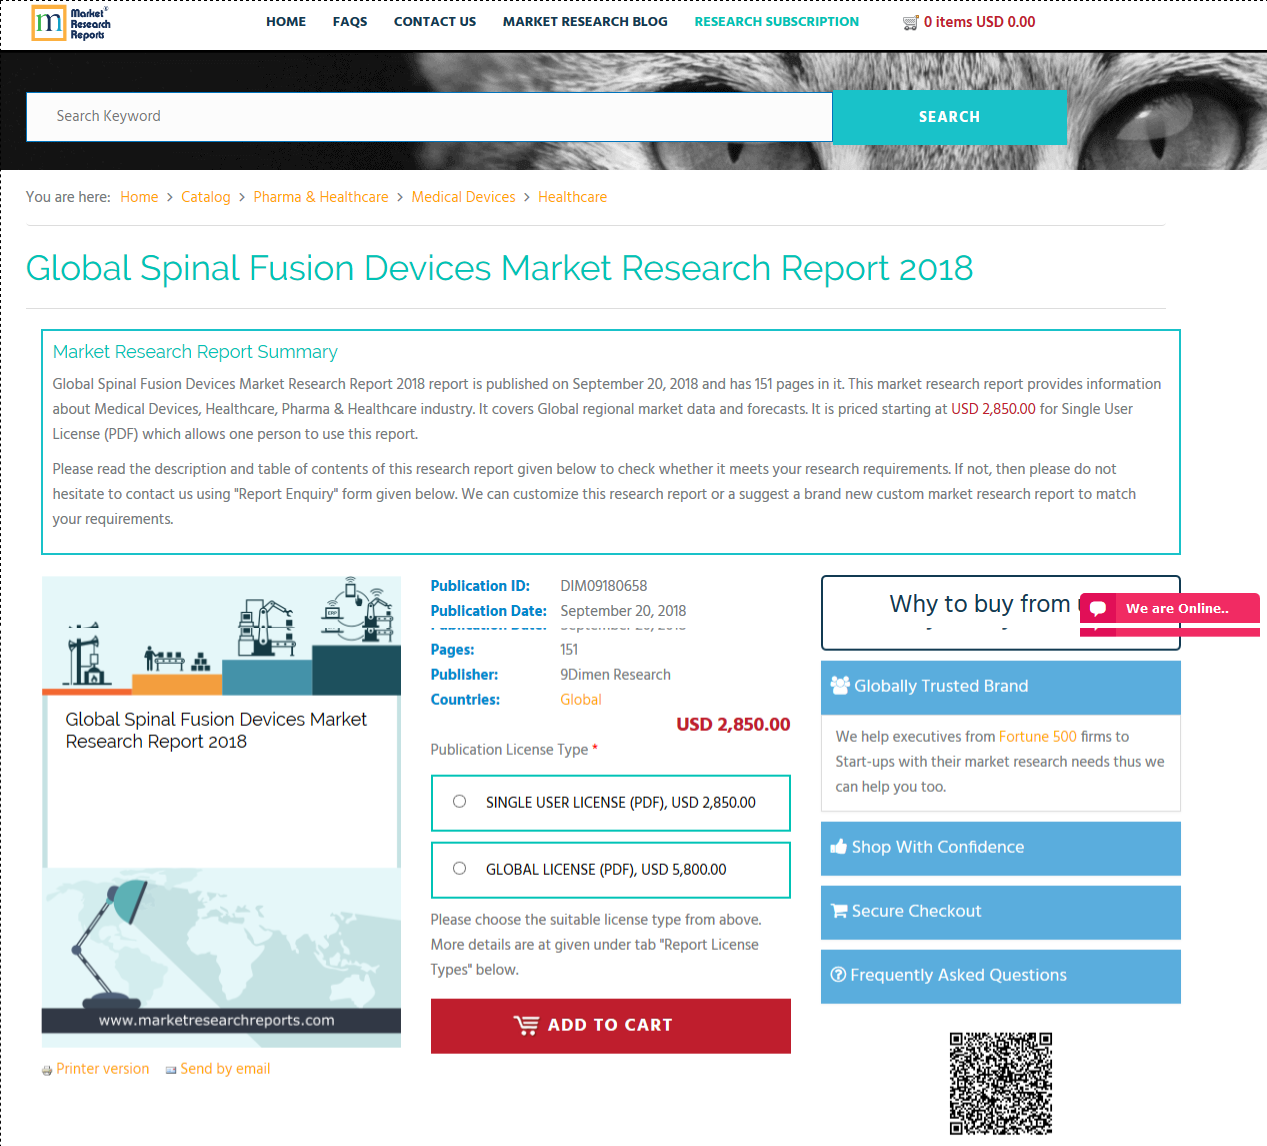
Task: Expand the Secure Checkout section
Action: point(1000,911)
